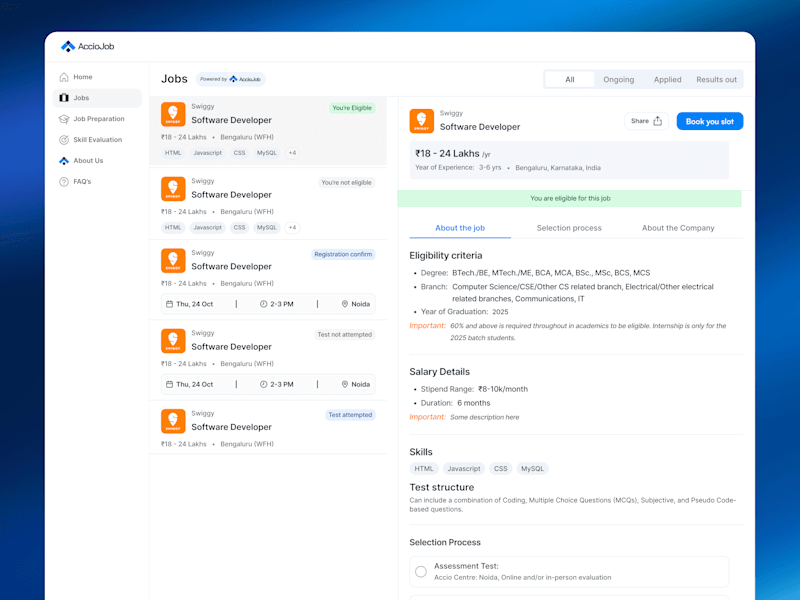
Task: Open About Us in the sidebar
Action: coord(97,161)
